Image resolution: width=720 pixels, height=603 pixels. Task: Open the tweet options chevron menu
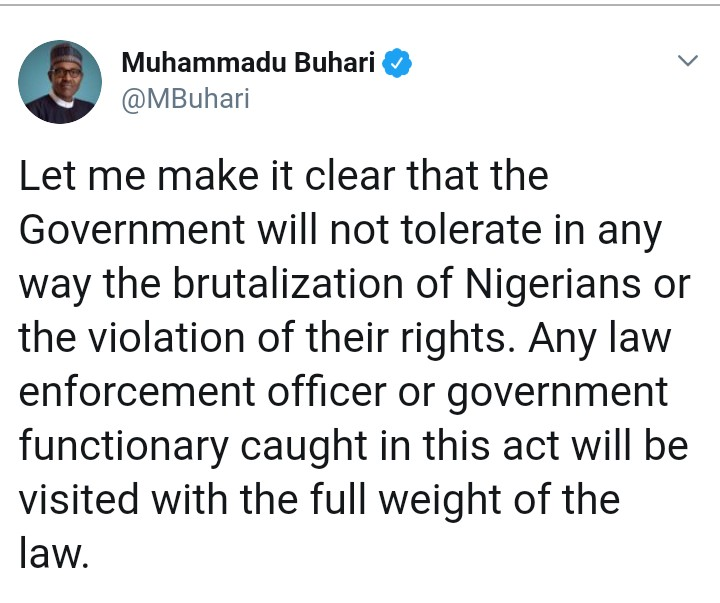click(687, 62)
